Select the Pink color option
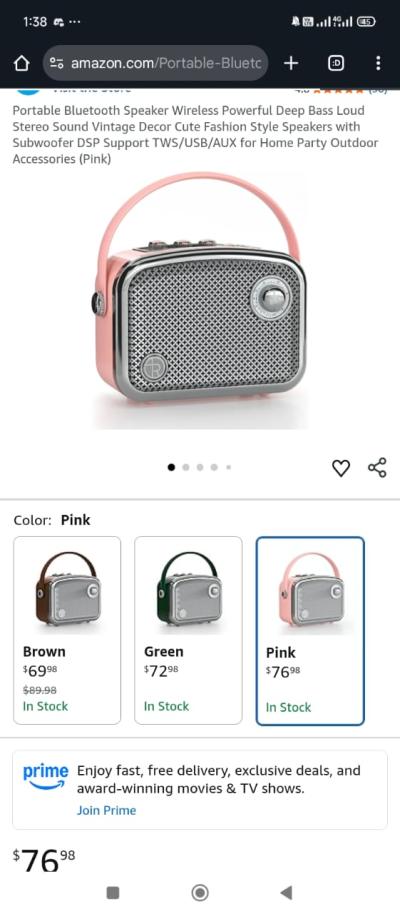Screen dimensions: 400x914 (310, 631)
